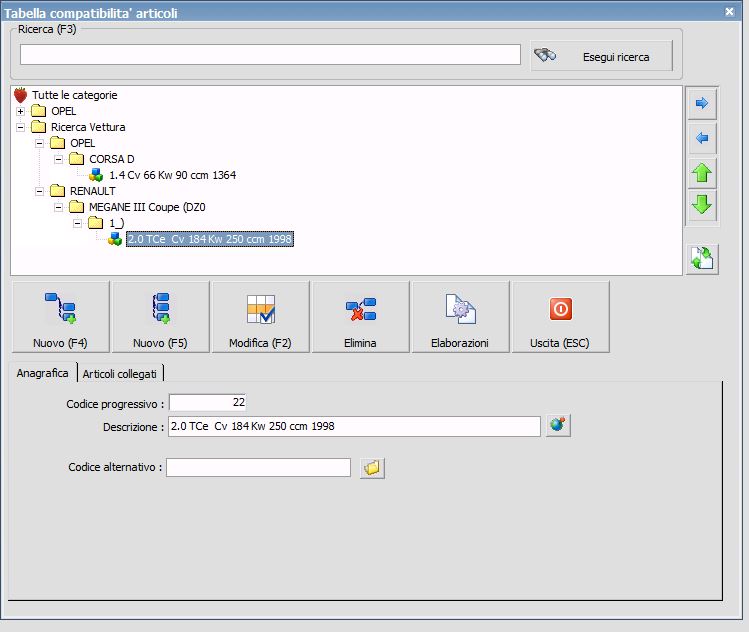Switch to Articoli collegati tab
This screenshot has height=632, width=749.
[119, 374]
